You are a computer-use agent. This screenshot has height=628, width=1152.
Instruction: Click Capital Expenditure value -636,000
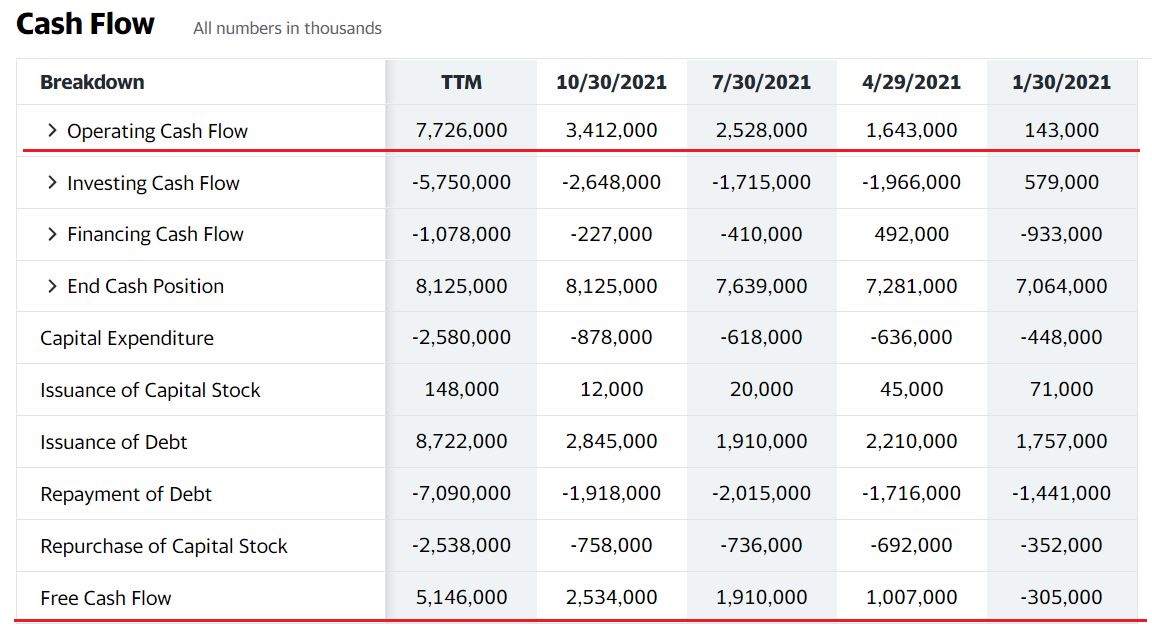click(x=911, y=338)
